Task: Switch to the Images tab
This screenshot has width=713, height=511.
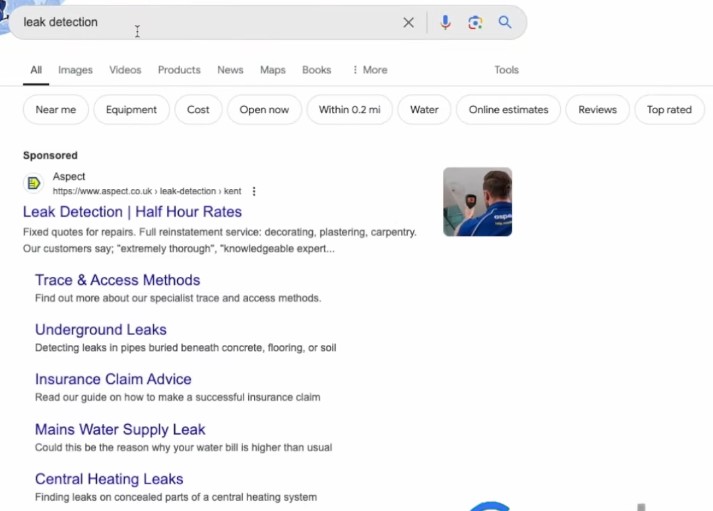Action: point(75,70)
